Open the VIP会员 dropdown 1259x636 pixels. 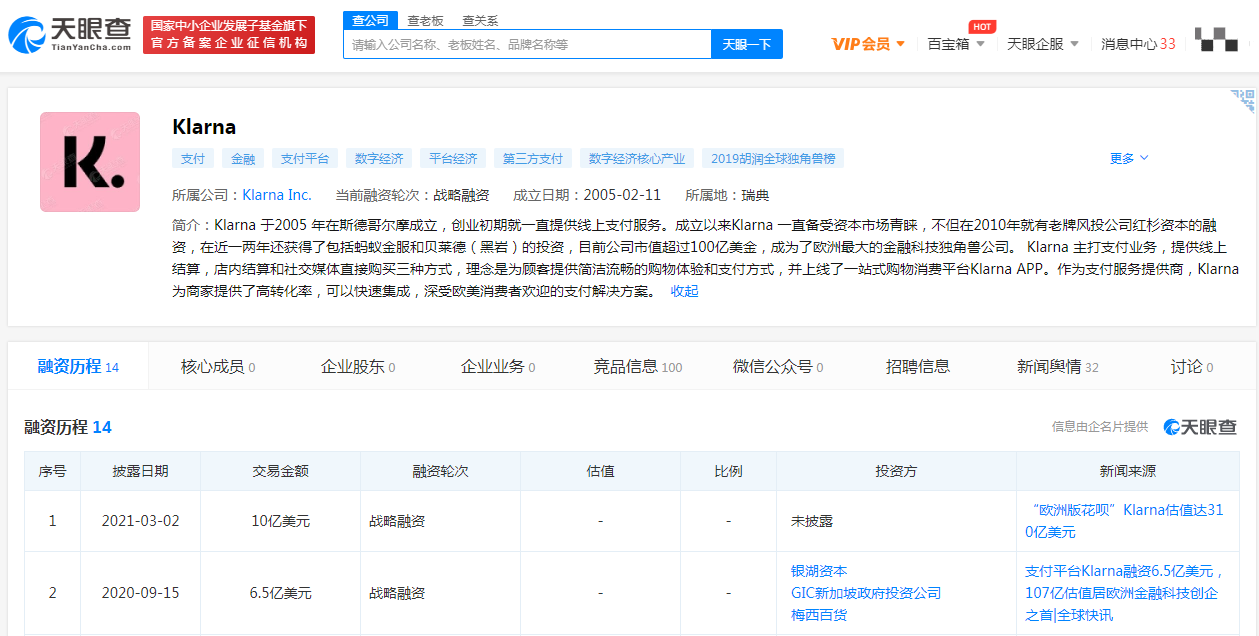[x=868, y=44]
